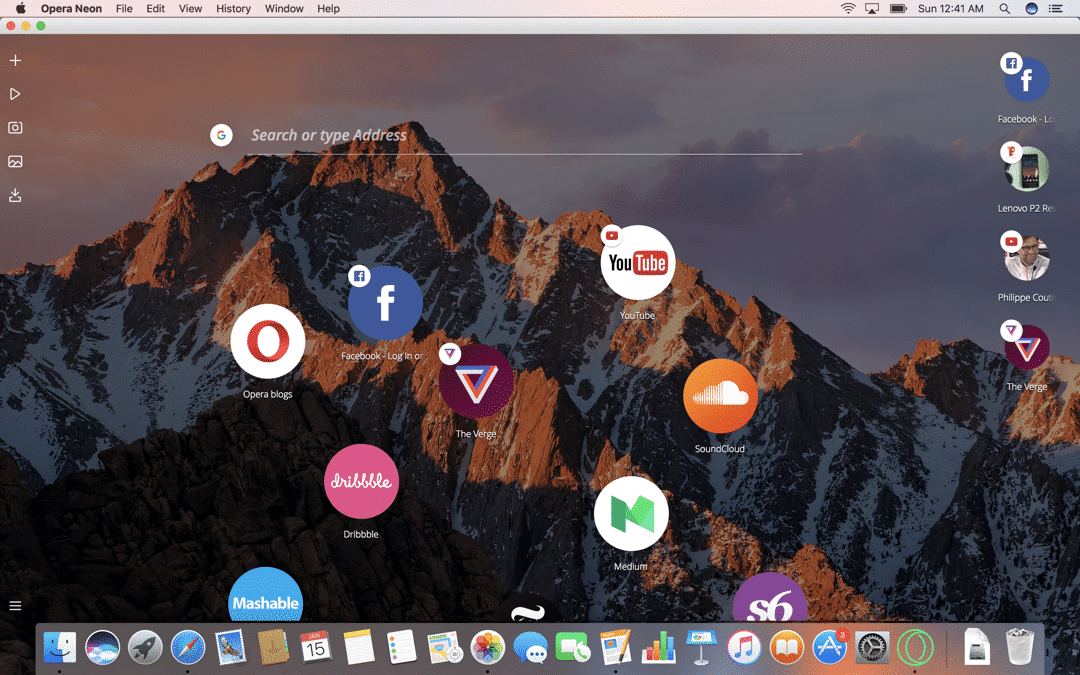Screen dimensions: 1080x675
Task: Open FaceTime from the Dock
Action: 572,647
